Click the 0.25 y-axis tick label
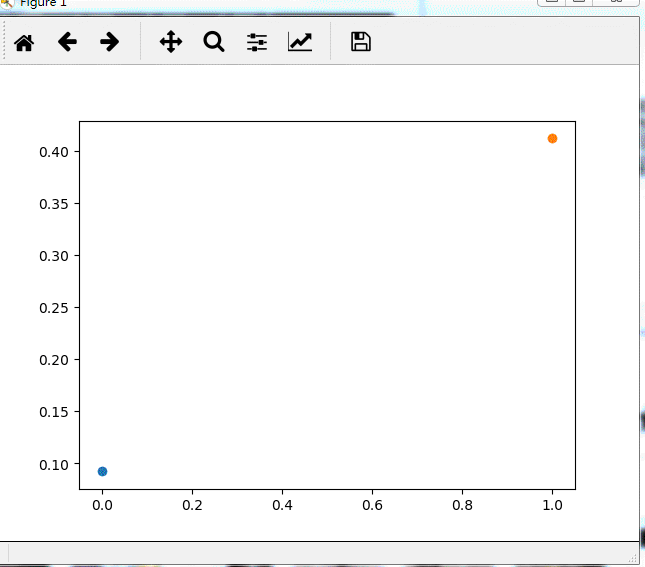This screenshot has width=645, height=567. click(53, 308)
